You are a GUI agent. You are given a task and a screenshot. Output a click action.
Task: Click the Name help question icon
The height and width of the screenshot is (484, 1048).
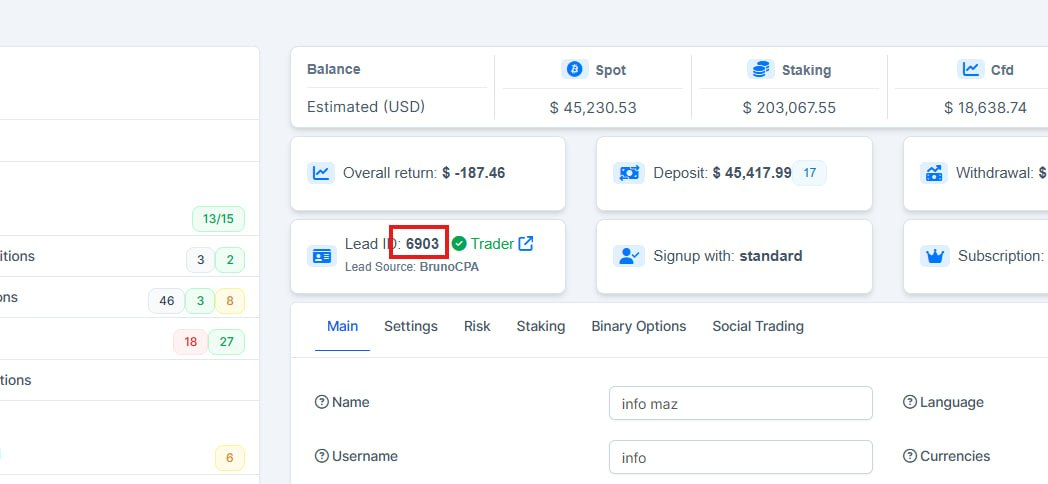click(321, 402)
